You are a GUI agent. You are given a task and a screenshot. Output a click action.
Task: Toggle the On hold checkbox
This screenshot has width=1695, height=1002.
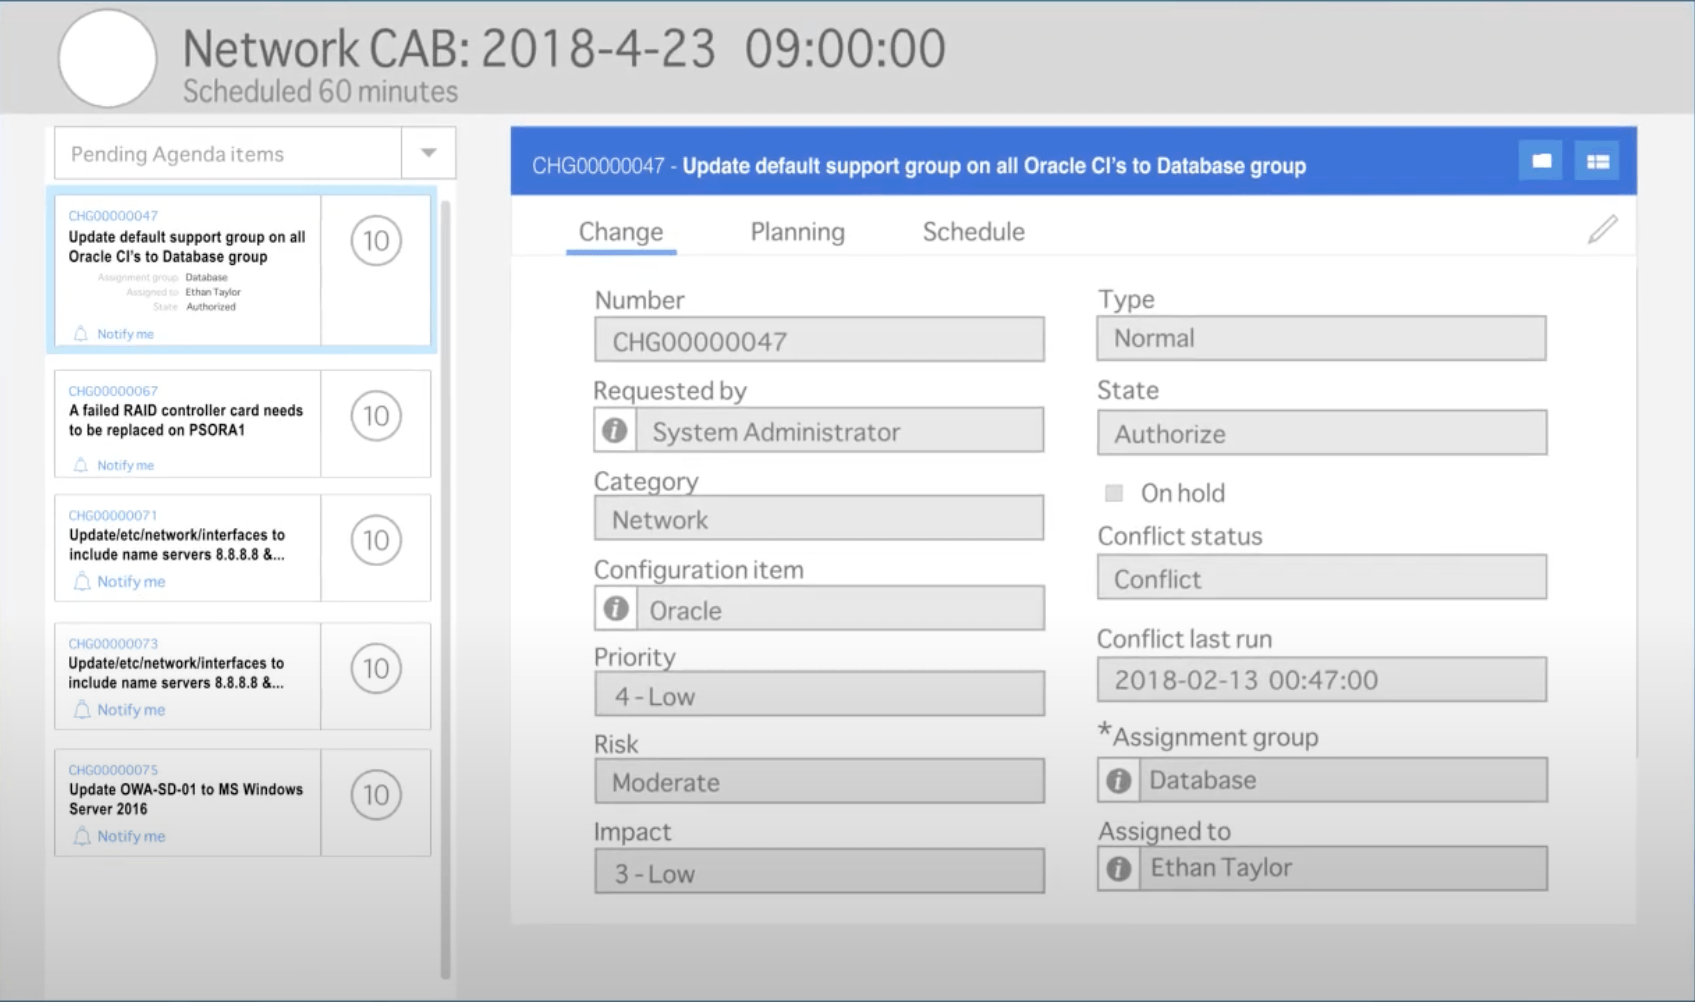point(1113,493)
